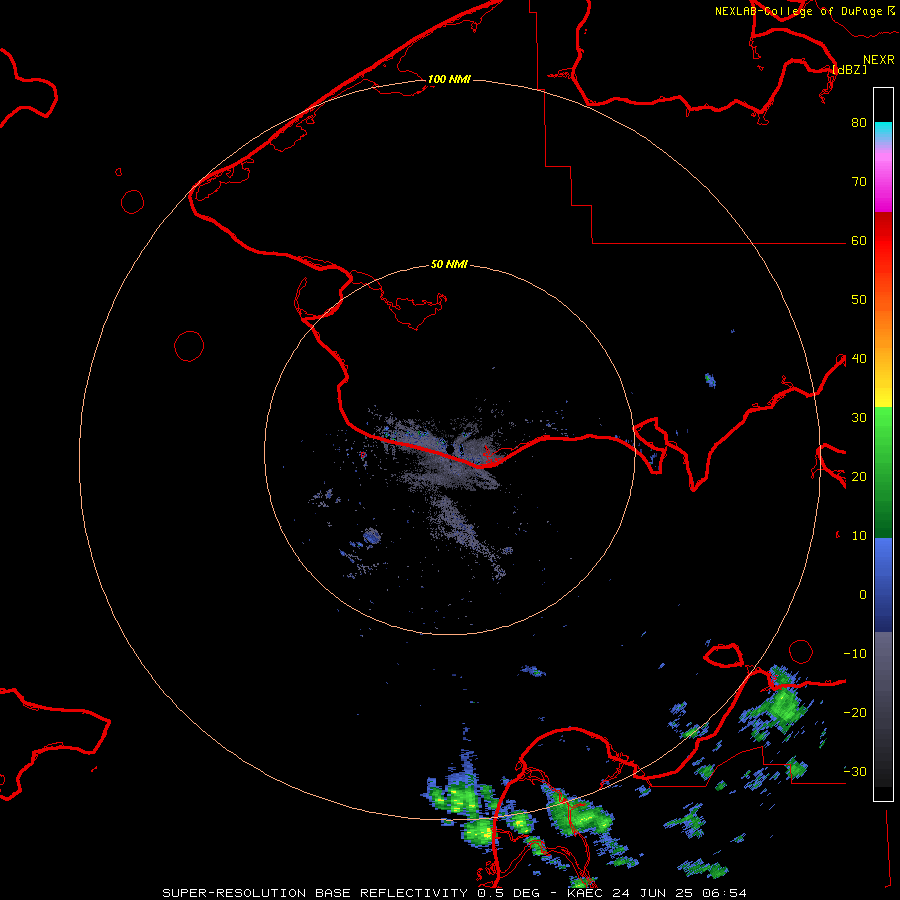
Task: Click the 80 dBZ scale label
Action: tap(859, 123)
